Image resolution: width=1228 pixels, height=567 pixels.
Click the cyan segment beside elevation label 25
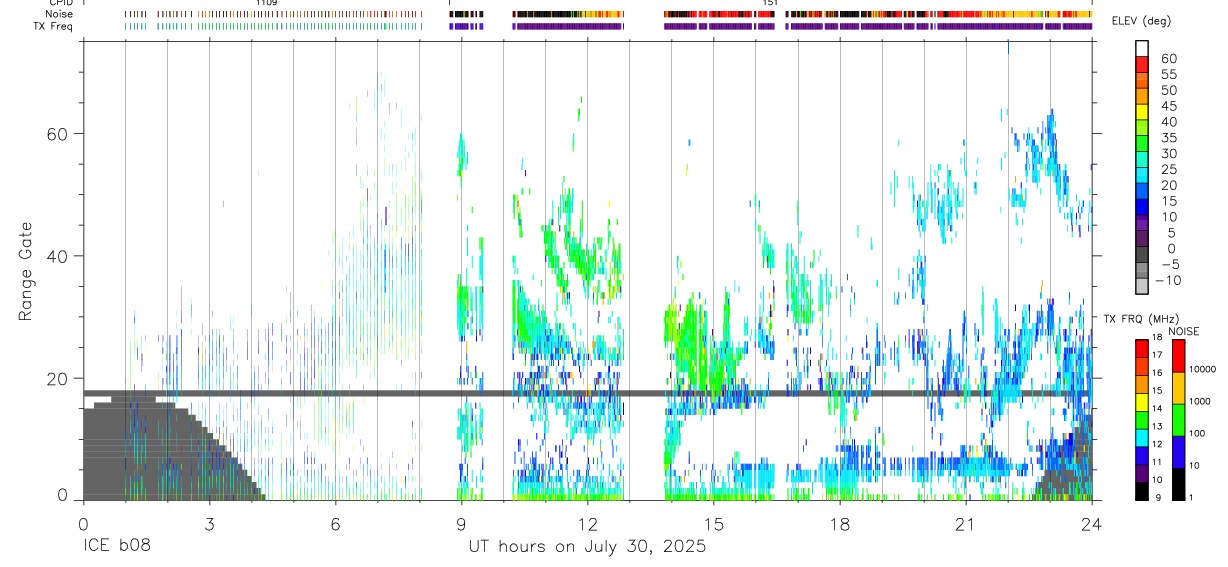click(1142, 175)
